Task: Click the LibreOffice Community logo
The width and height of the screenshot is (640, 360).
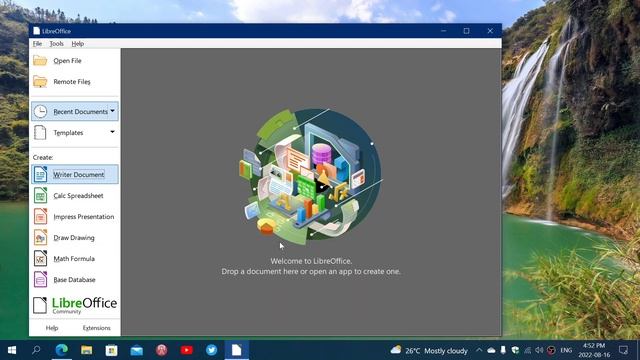Action: pos(75,305)
